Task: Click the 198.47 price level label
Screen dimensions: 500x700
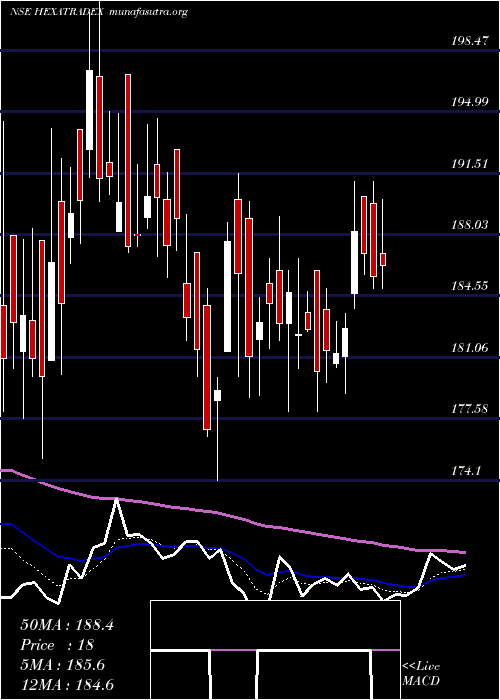Action: [470, 42]
